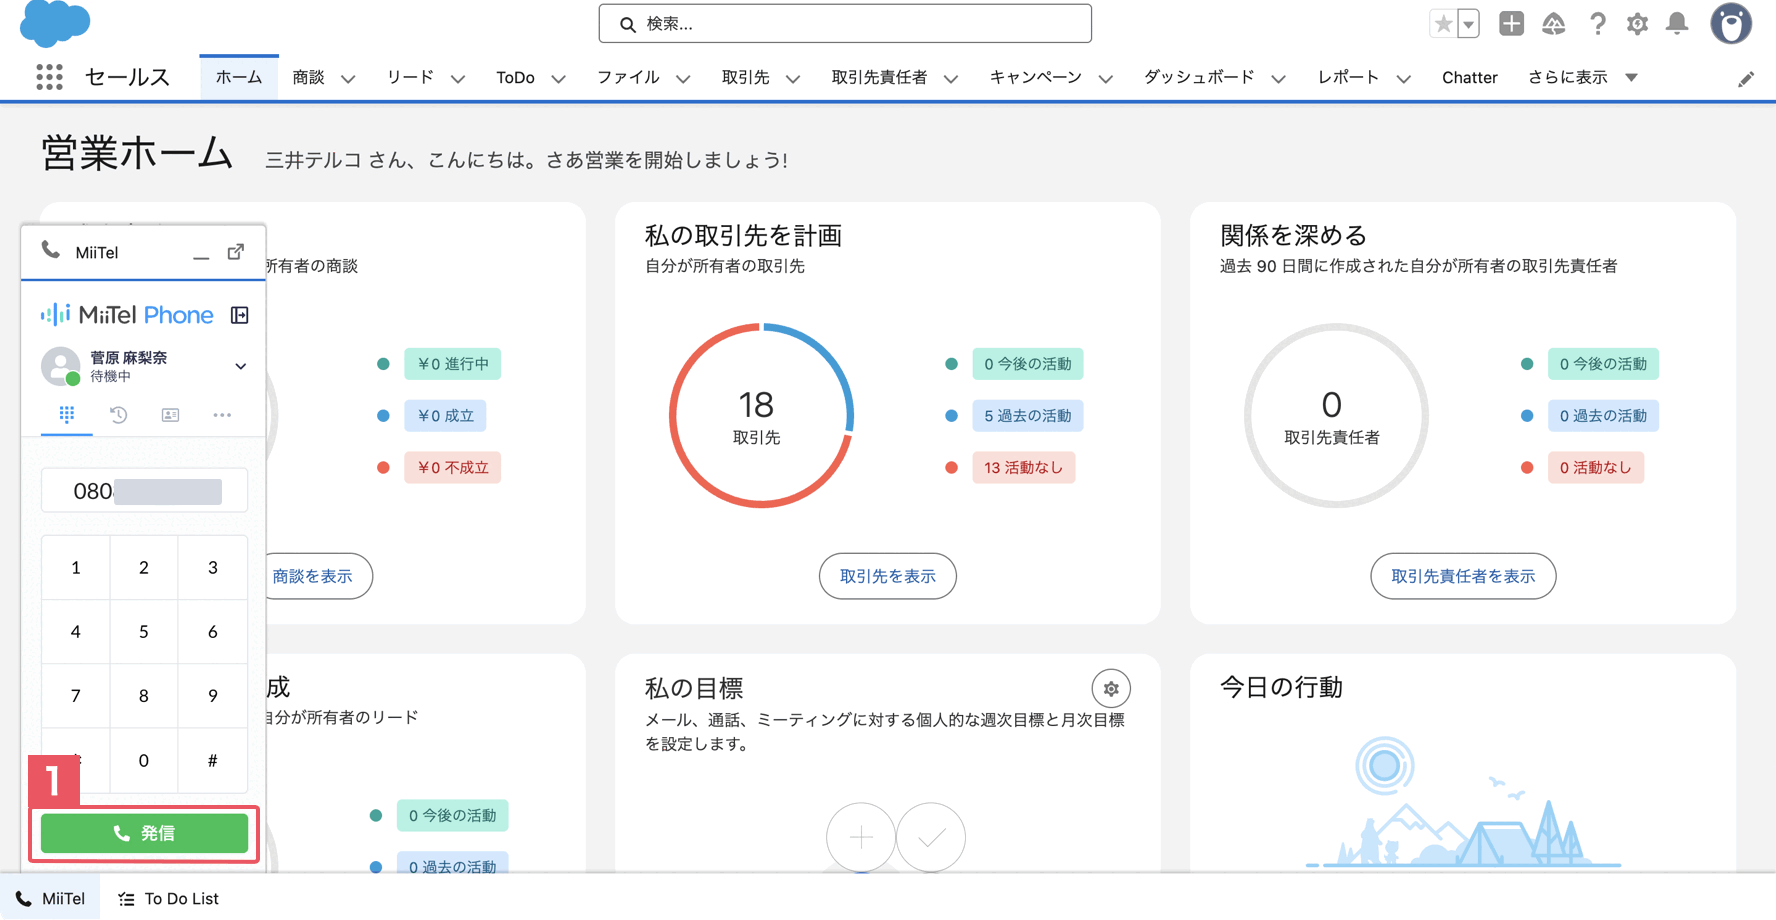Open the MiiTel call history tab

(118, 414)
